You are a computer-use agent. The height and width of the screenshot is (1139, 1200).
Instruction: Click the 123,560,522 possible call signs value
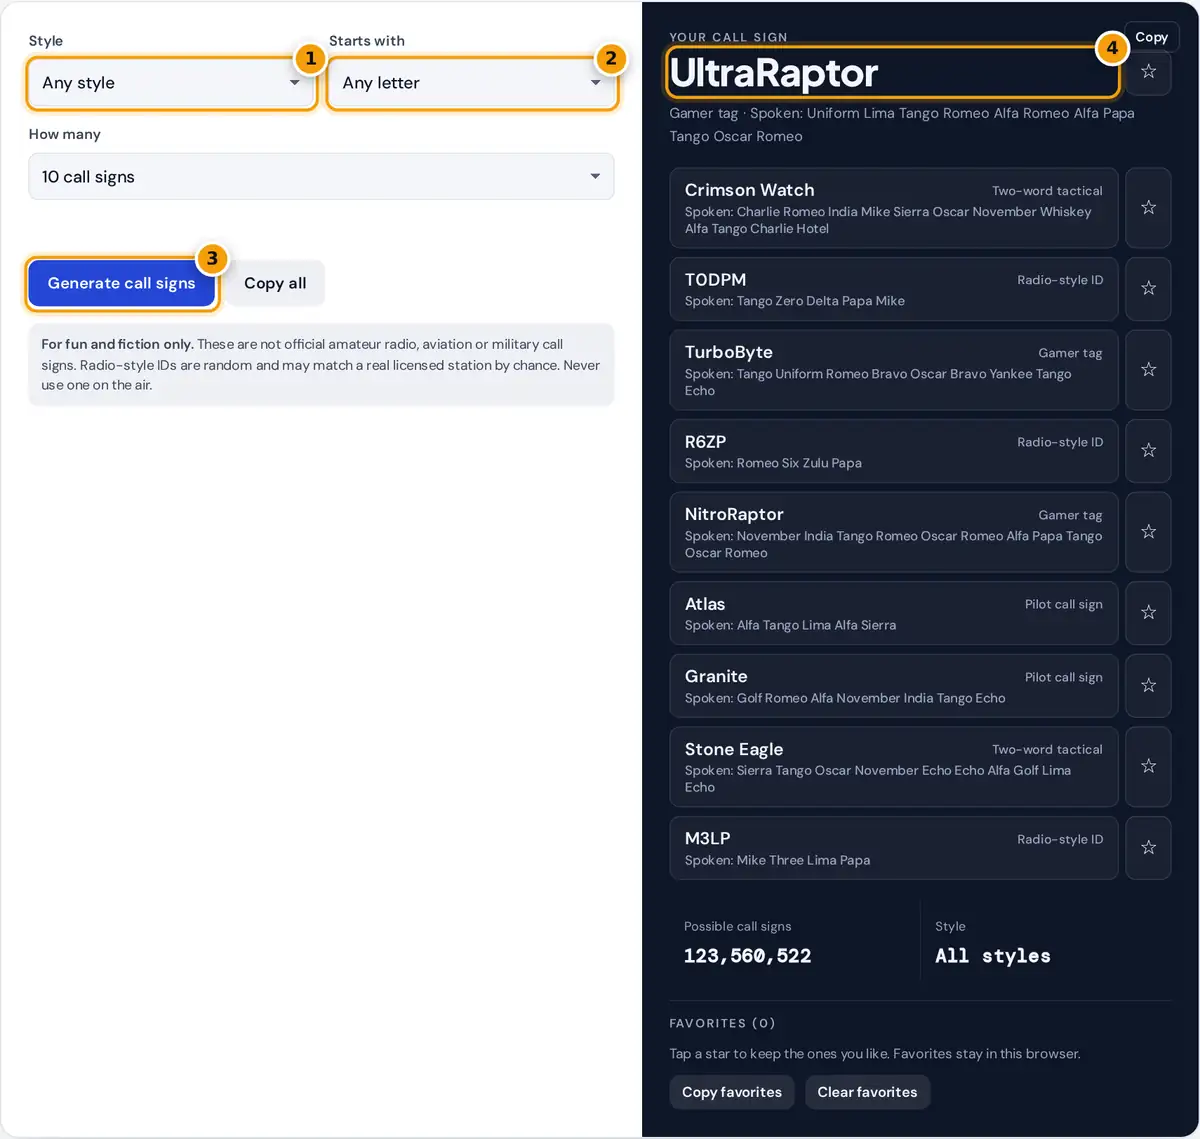pyautogui.click(x=747, y=956)
